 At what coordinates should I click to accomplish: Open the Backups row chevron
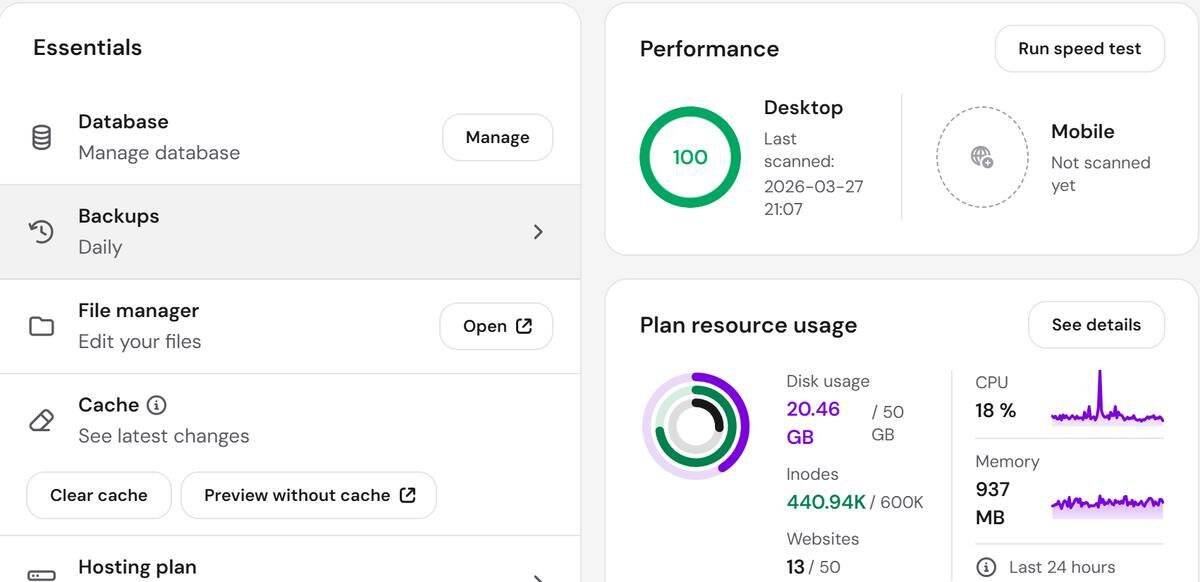(x=538, y=232)
